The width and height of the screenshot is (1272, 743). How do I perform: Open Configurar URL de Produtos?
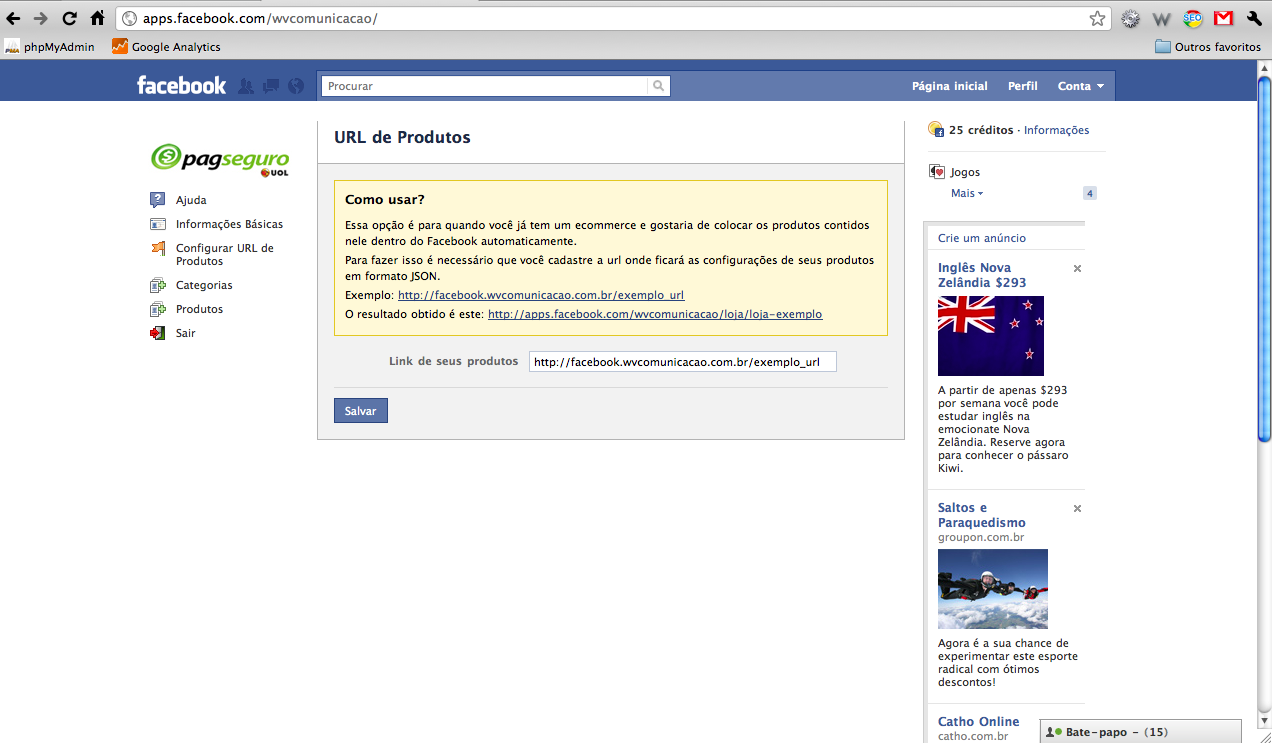(x=224, y=254)
